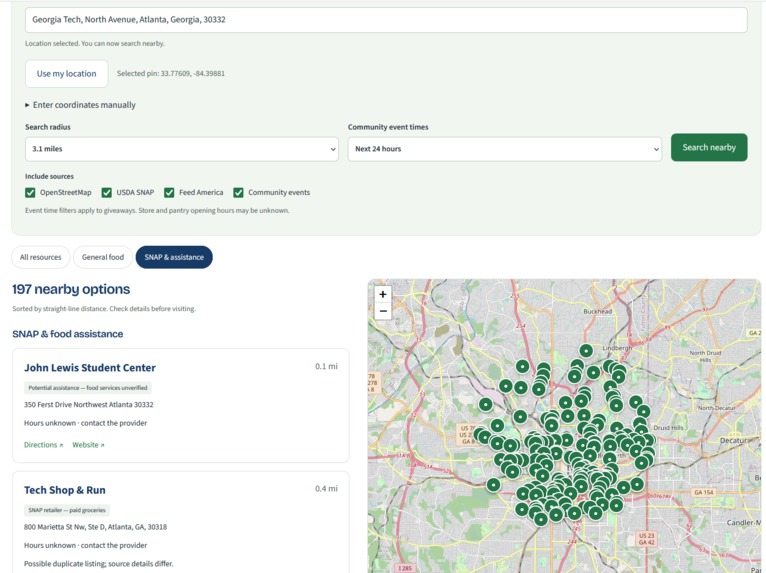The height and width of the screenshot is (573, 766).
Task: Click the 0.4 mi distance label
Action: click(x=326, y=488)
